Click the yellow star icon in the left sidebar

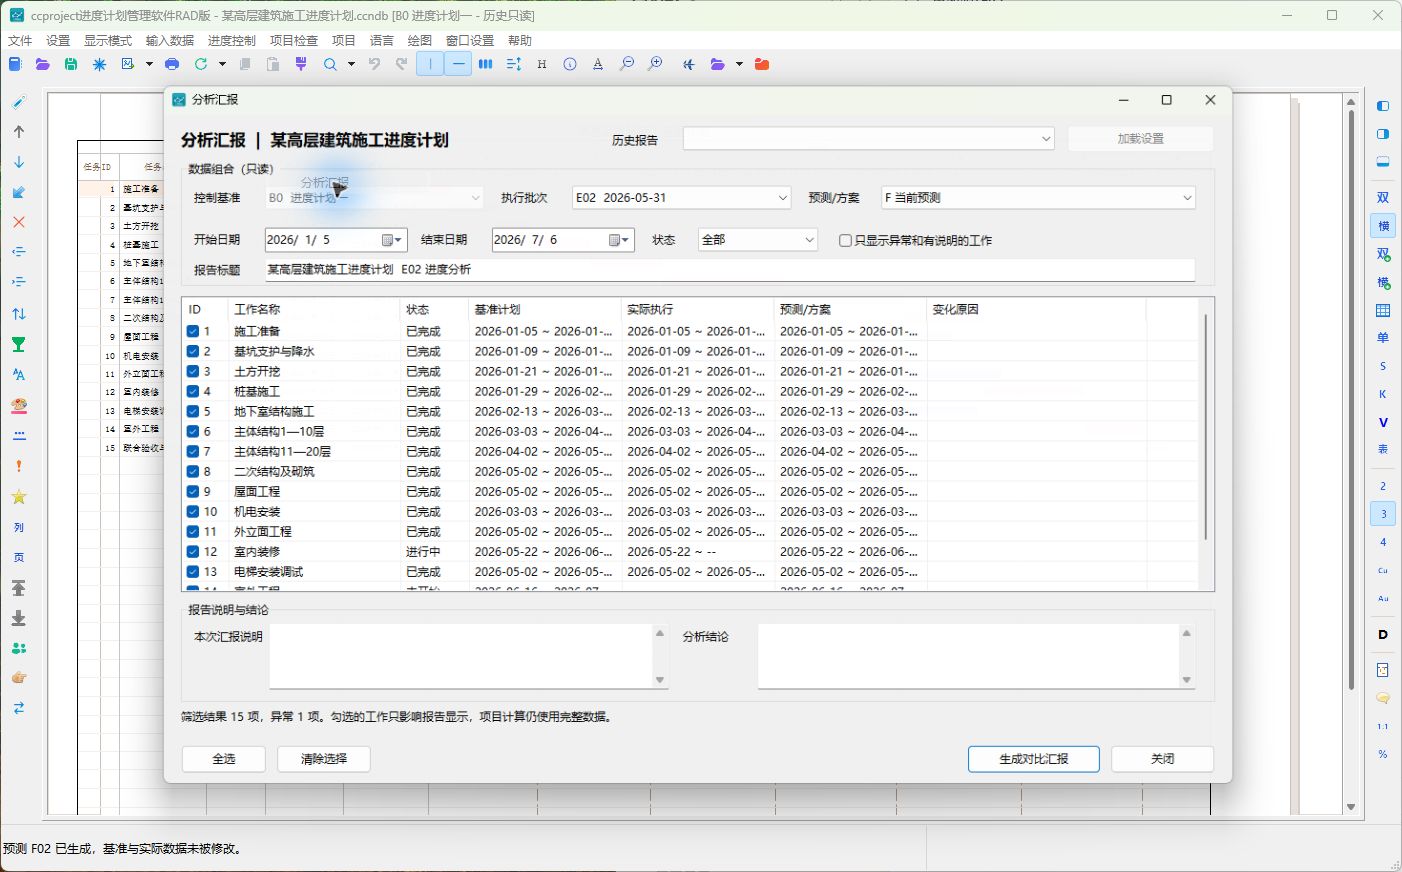(18, 497)
